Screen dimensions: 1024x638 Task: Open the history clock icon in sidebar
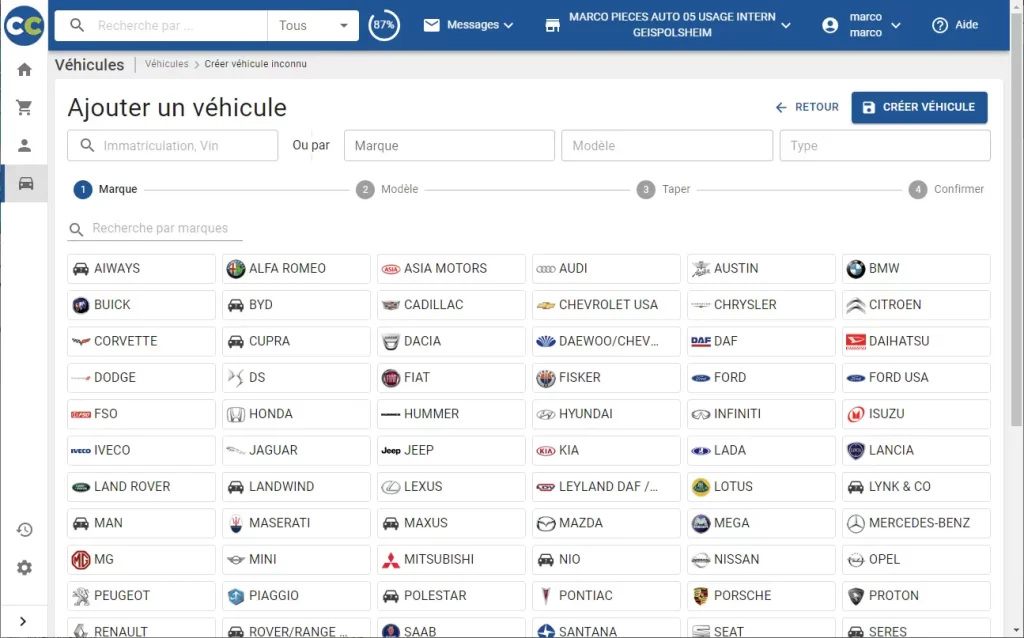24,530
